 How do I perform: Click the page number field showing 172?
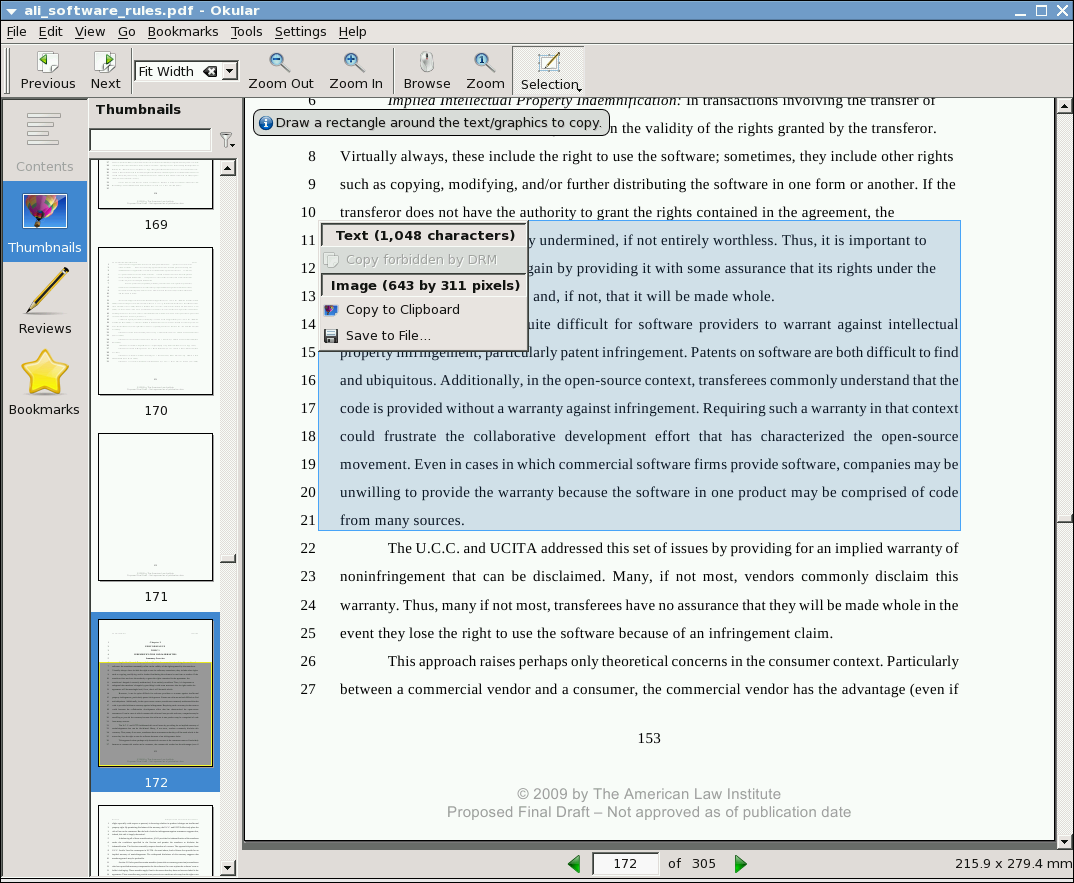(625, 864)
